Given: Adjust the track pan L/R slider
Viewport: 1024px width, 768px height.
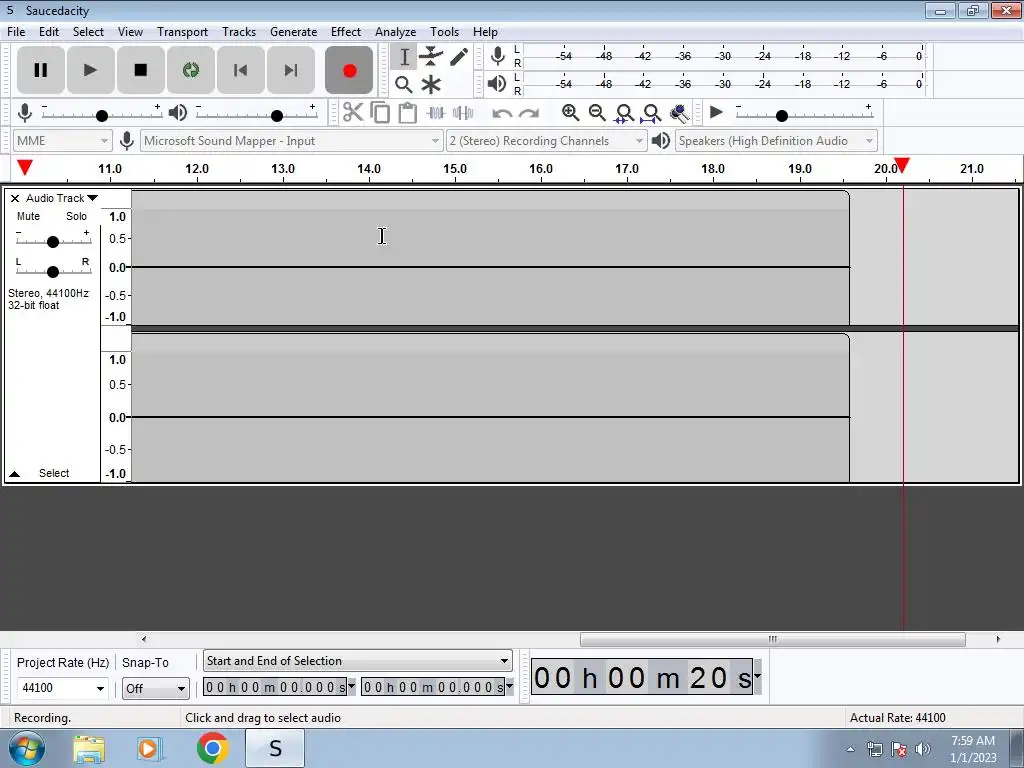Looking at the screenshot, I should (x=53, y=270).
